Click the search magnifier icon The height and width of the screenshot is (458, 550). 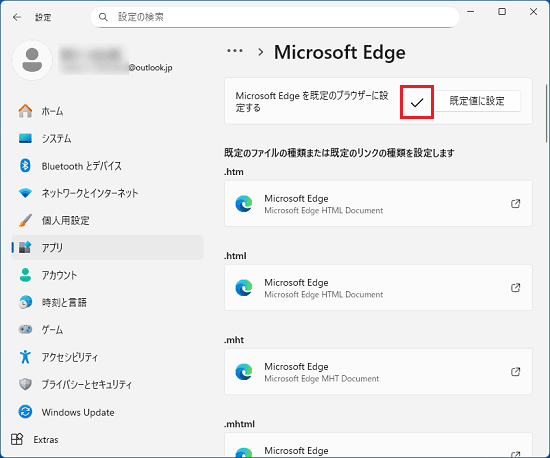(103, 17)
